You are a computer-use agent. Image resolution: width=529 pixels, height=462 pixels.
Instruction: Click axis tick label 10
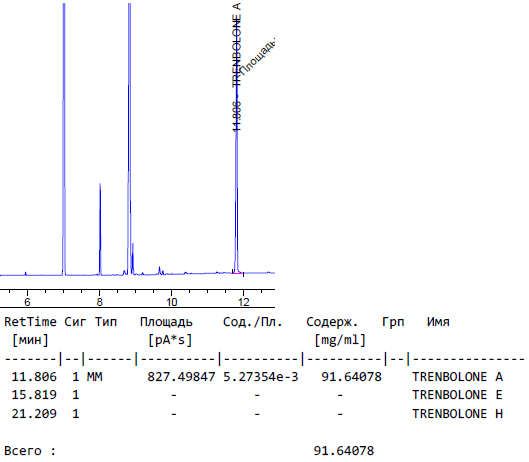171,302
